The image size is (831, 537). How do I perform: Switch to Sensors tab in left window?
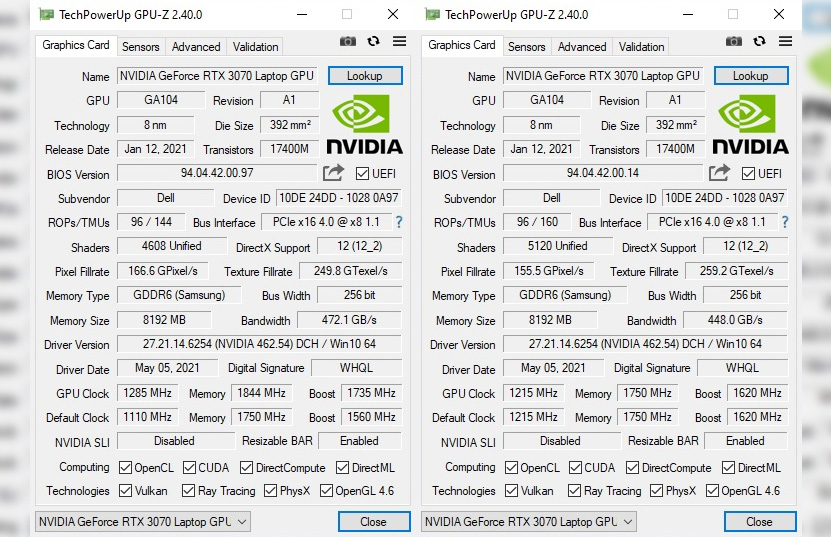tap(140, 47)
